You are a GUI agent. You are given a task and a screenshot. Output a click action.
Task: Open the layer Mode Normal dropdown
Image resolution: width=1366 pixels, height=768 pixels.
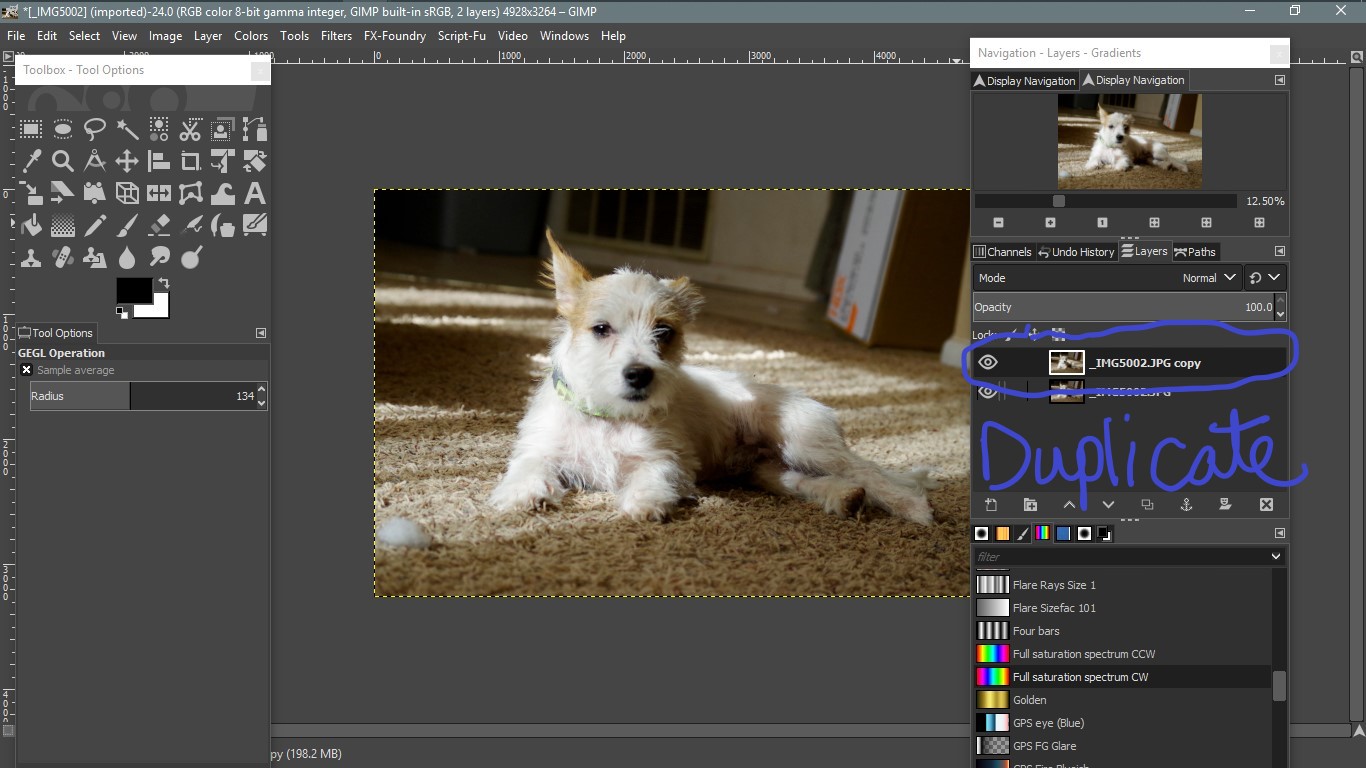1108,278
